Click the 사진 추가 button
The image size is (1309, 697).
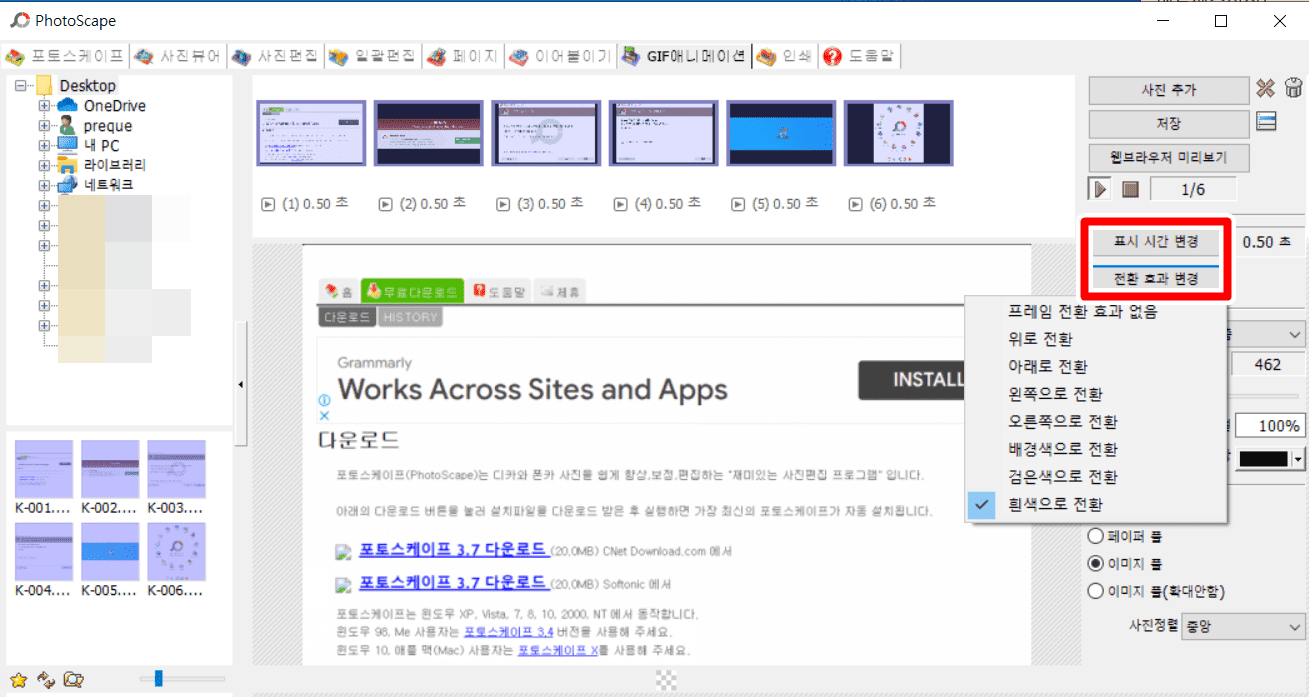[1169, 90]
